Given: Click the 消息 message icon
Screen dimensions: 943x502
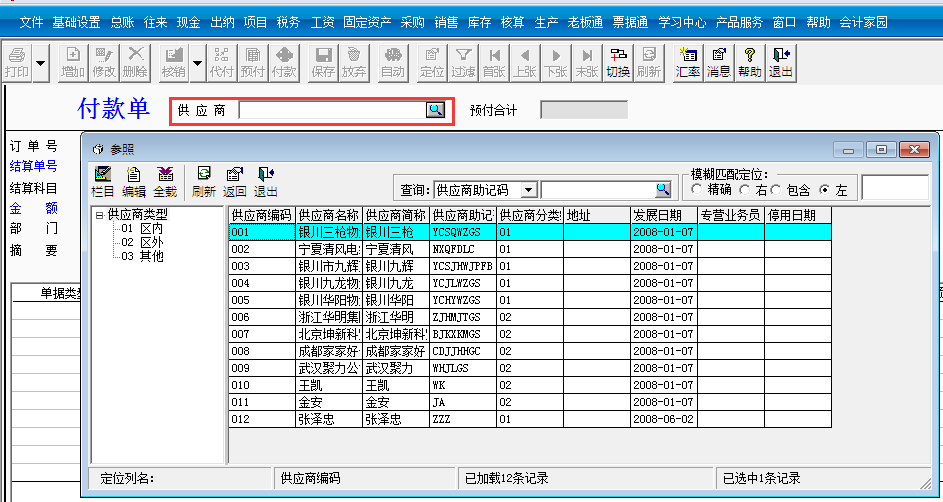Looking at the screenshot, I should (718, 62).
